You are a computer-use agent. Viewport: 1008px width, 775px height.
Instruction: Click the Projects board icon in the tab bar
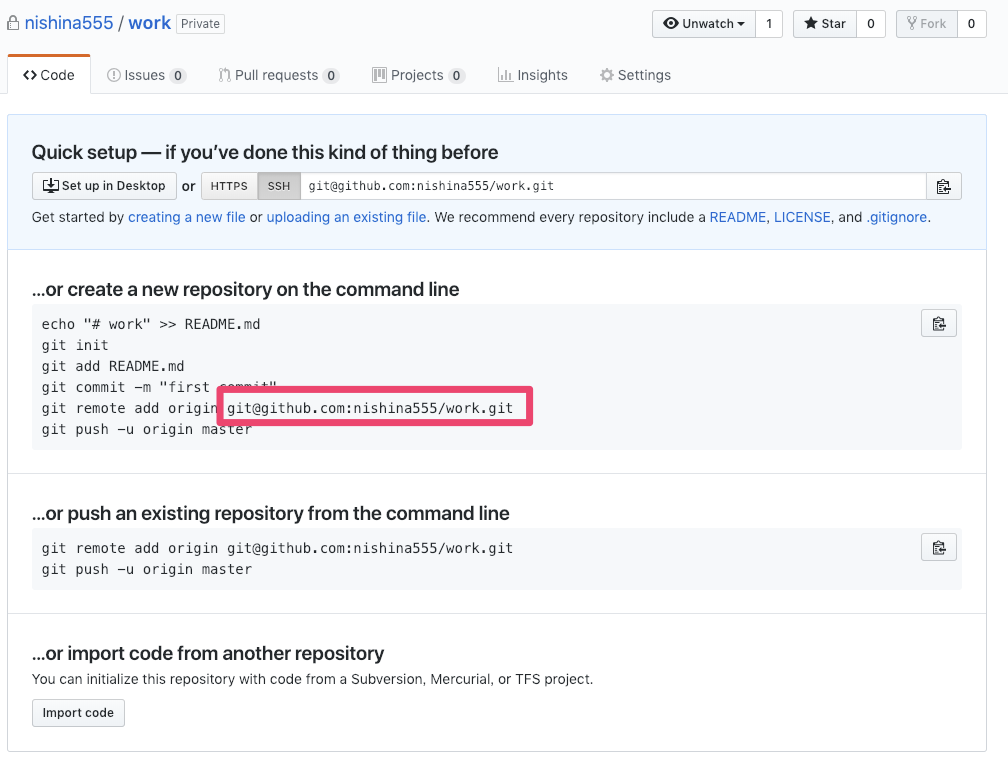pyautogui.click(x=380, y=75)
